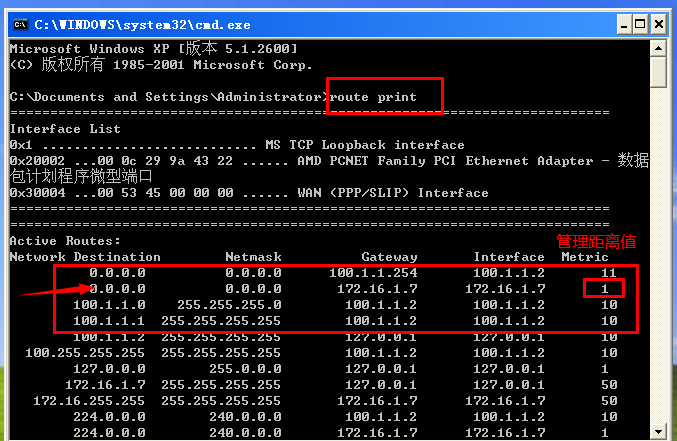The image size is (677, 441).
Task: Click the 0x20002 interface index
Action: [37, 161]
